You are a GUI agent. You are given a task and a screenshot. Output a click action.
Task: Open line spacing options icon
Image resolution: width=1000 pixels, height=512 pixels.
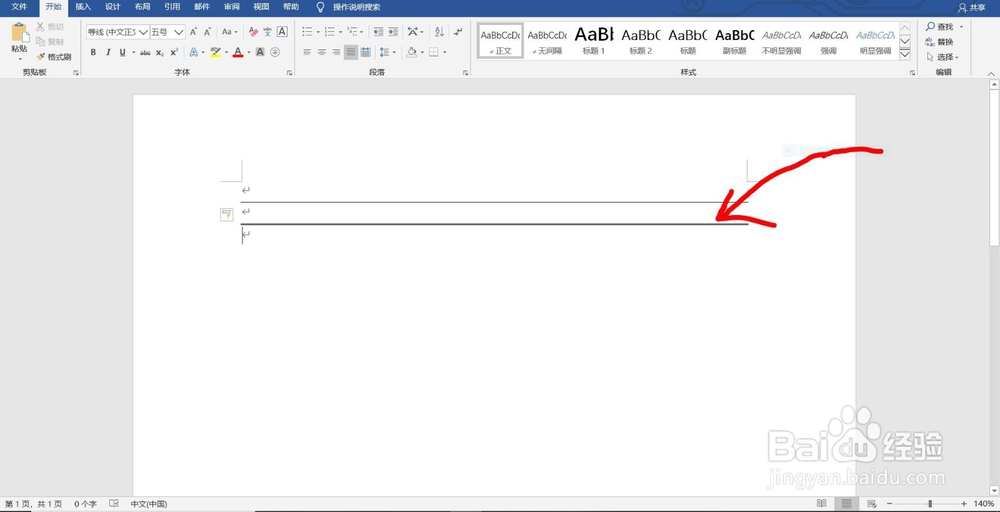(x=384, y=52)
